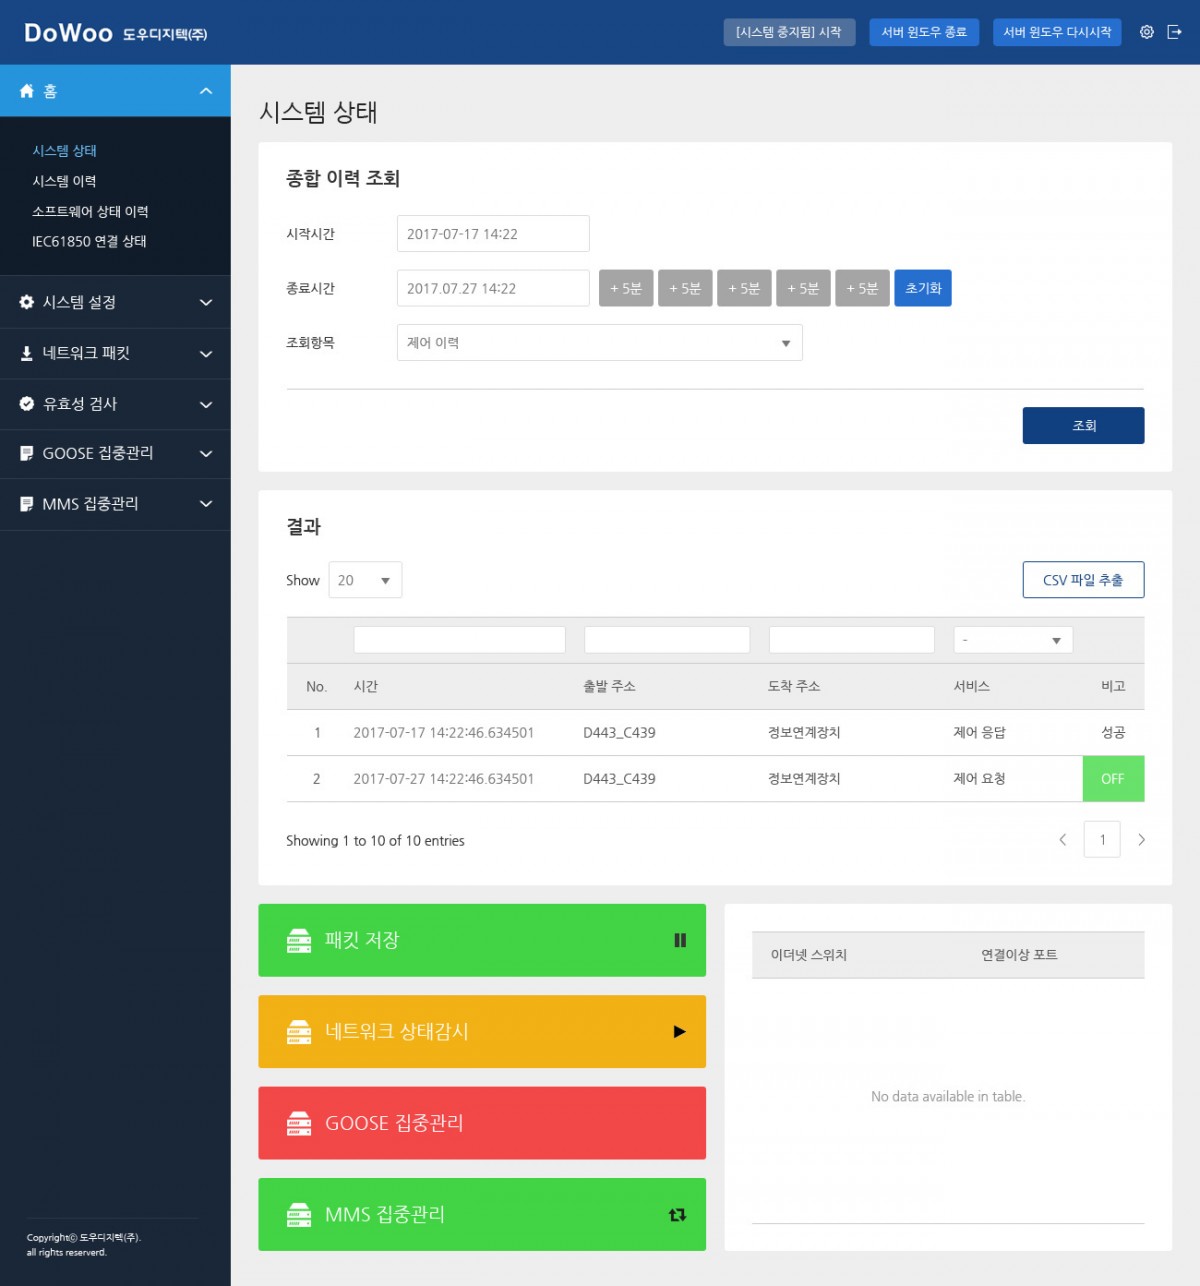Click the 2017-07-17 14:22:46.634501 timestamp cell

pos(444,733)
